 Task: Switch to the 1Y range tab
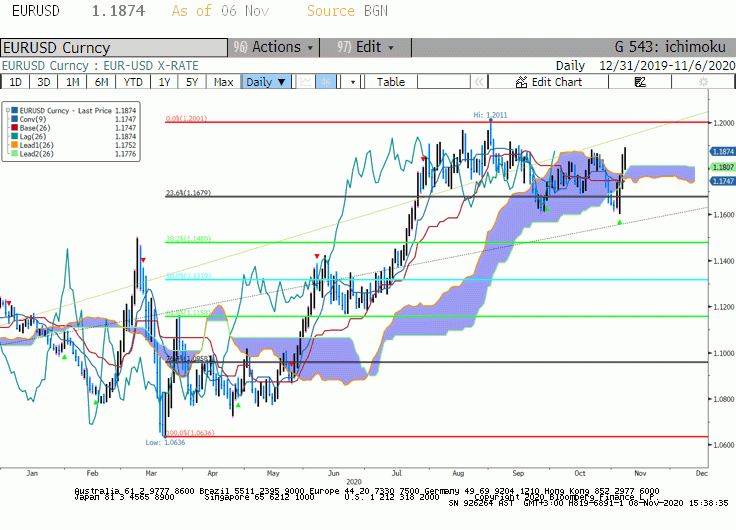tap(164, 82)
